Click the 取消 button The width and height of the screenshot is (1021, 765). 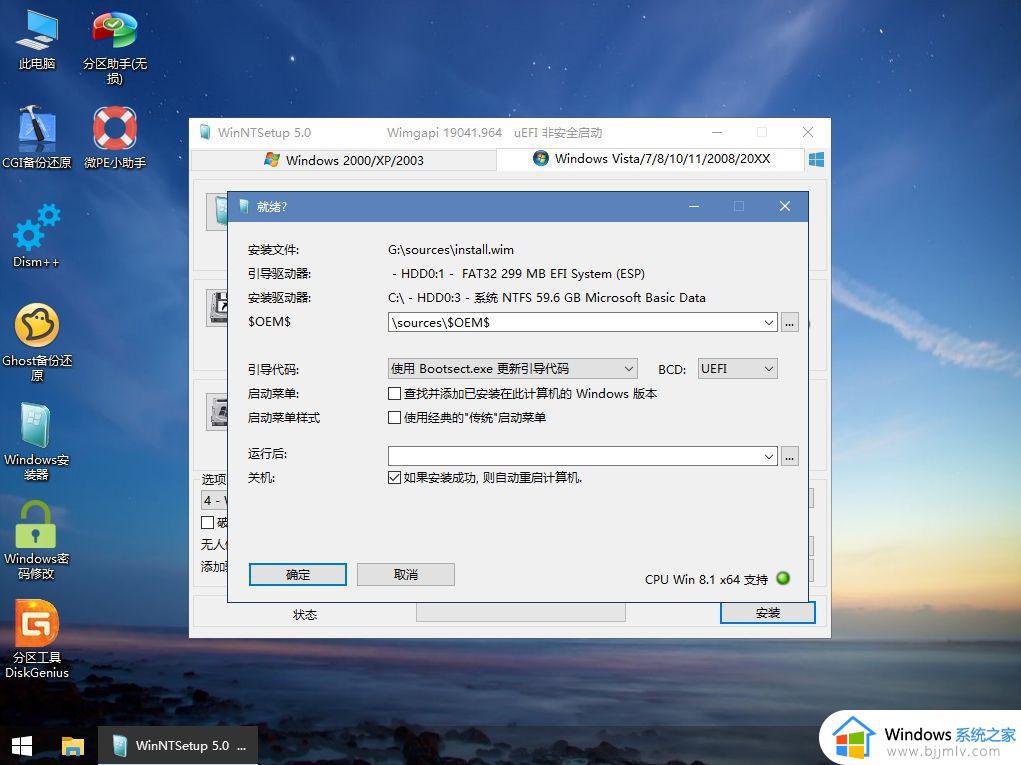pyautogui.click(x=406, y=574)
